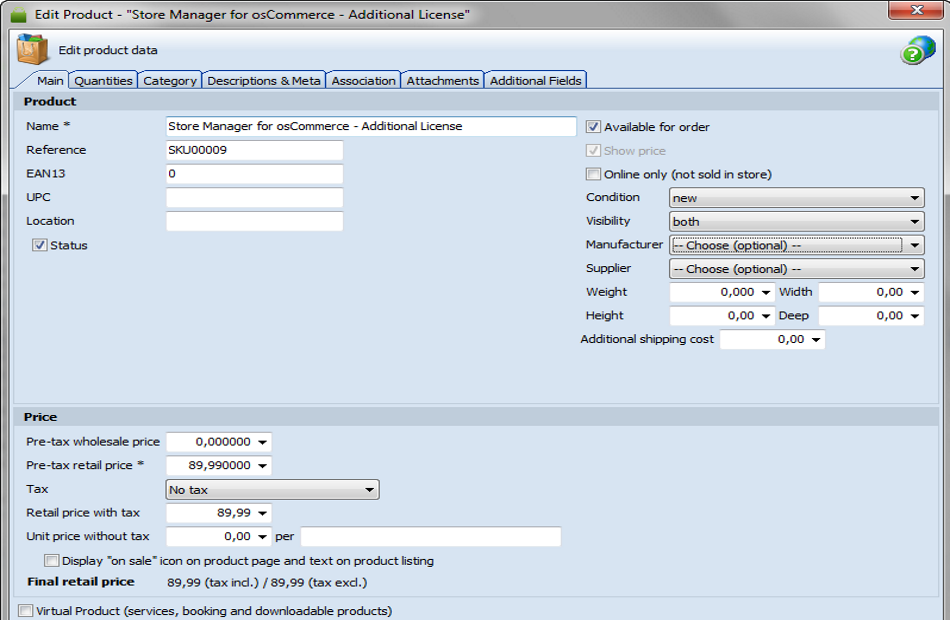
Task: Go to the Association tab
Action: 364,81
